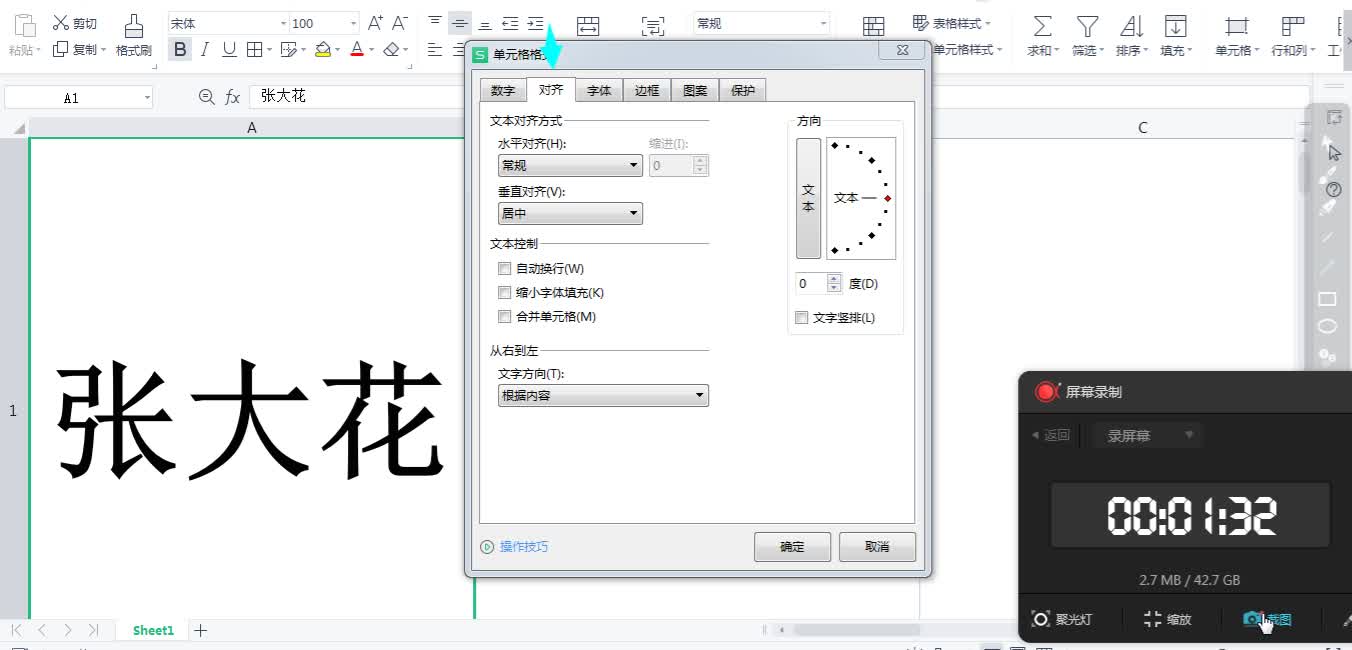
Task: Select the Sheet1 worksheet tab
Action: [153, 630]
